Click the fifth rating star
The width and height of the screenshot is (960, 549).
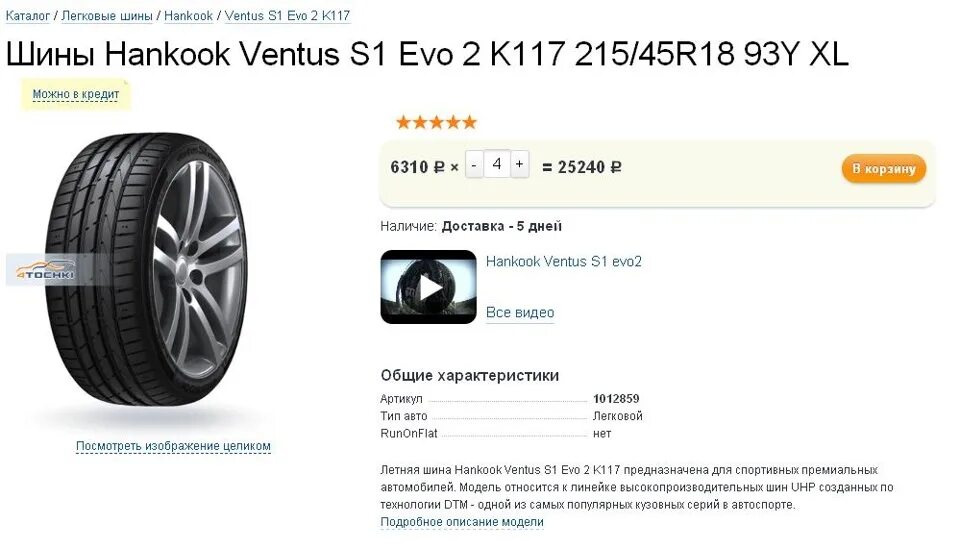469,122
